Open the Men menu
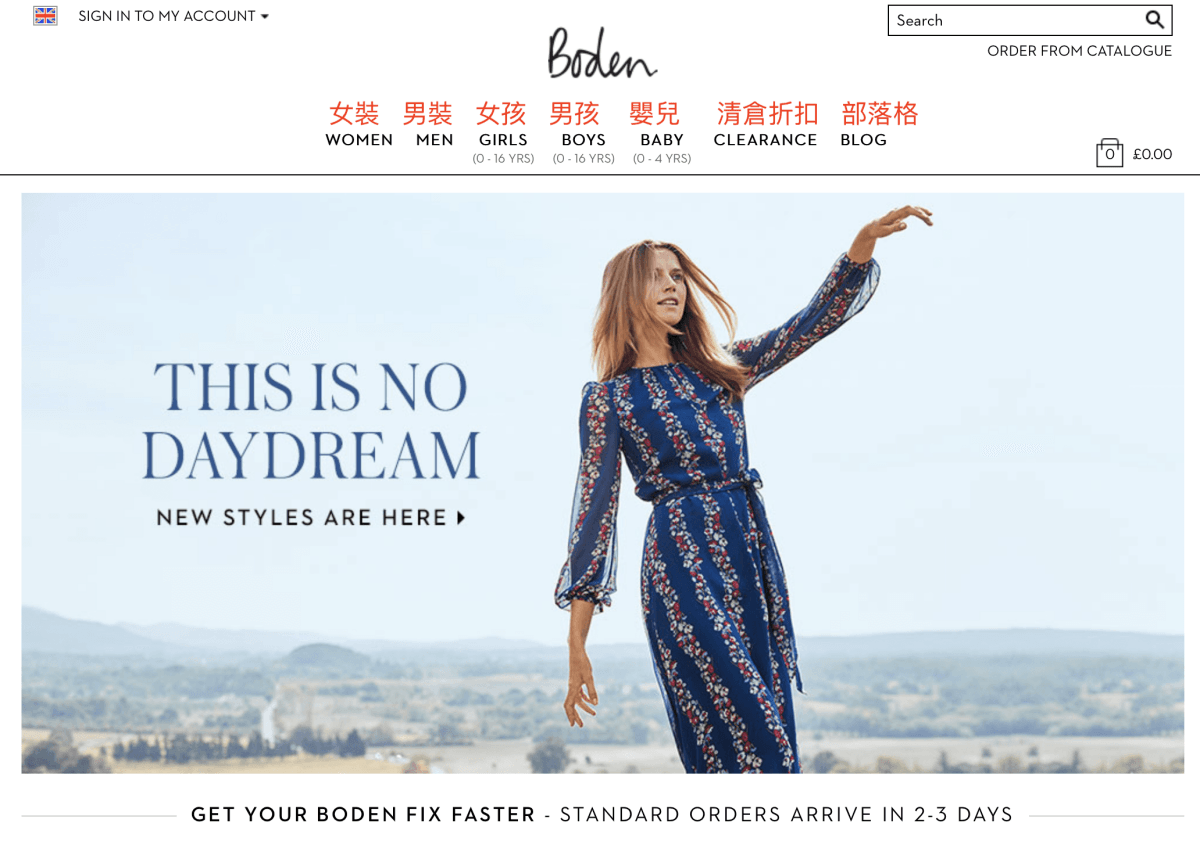Image resolution: width=1200 pixels, height=841 pixels. [x=435, y=140]
